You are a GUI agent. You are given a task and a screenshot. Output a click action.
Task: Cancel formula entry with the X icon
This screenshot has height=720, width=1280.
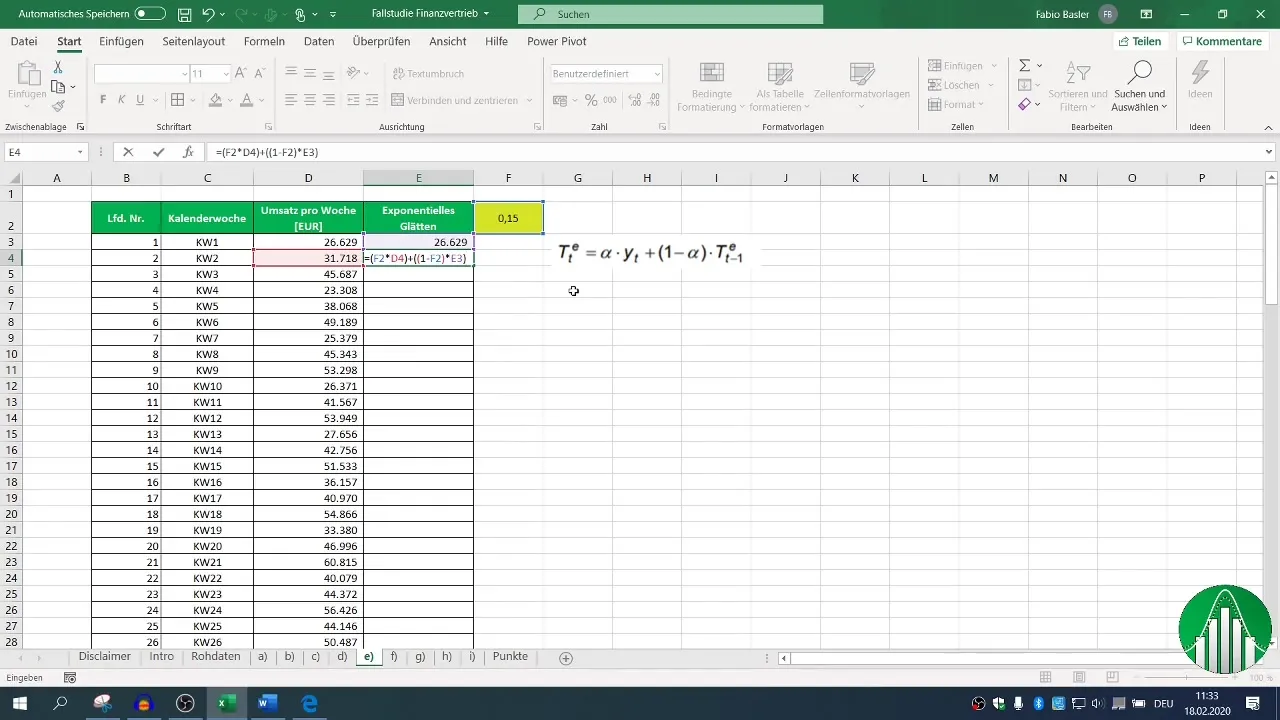click(x=128, y=152)
